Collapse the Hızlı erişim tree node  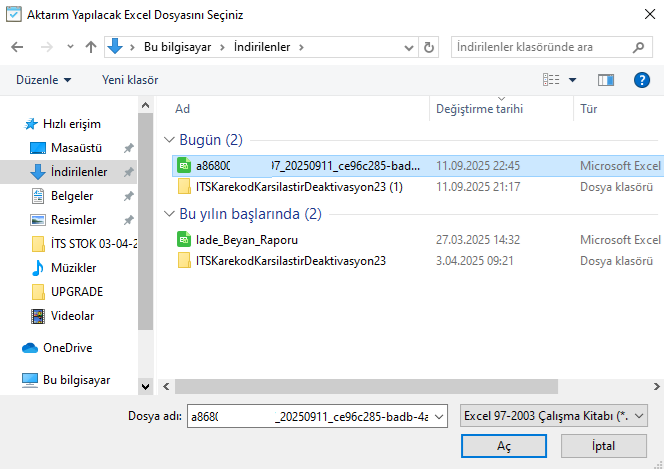tap(13, 124)
